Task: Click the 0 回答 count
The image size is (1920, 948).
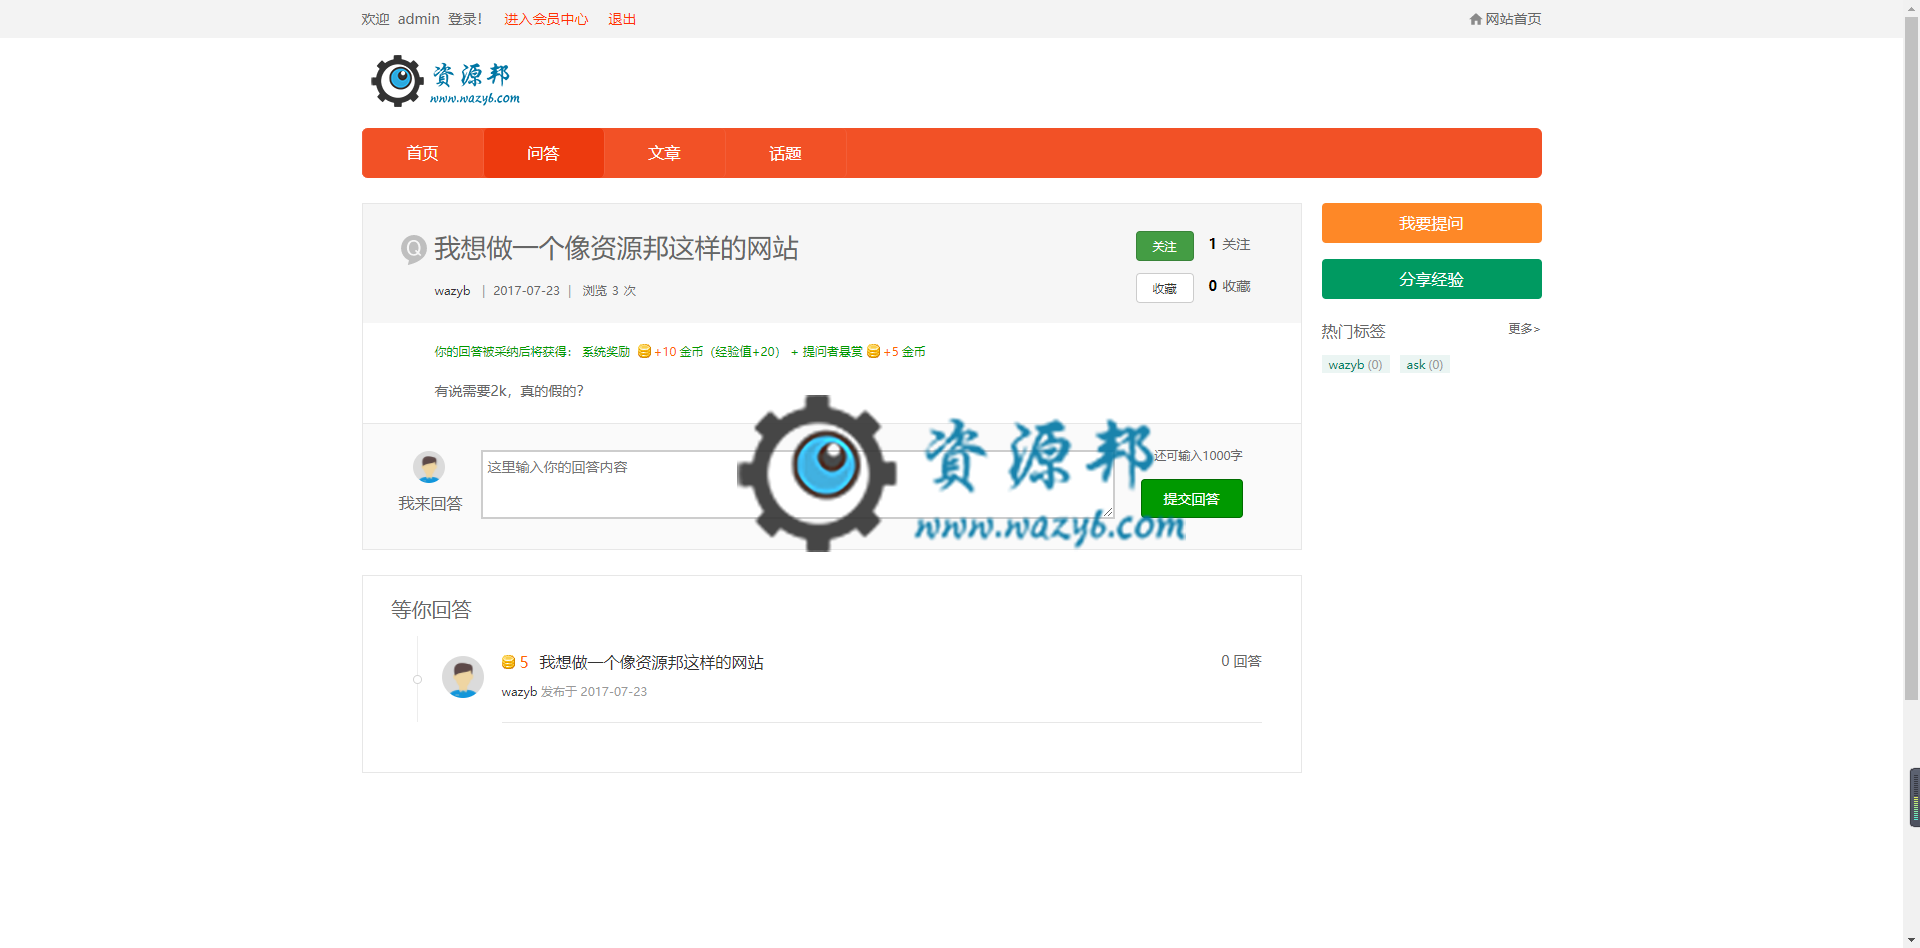Action: pyautogui.click(x=1241, y=661)
